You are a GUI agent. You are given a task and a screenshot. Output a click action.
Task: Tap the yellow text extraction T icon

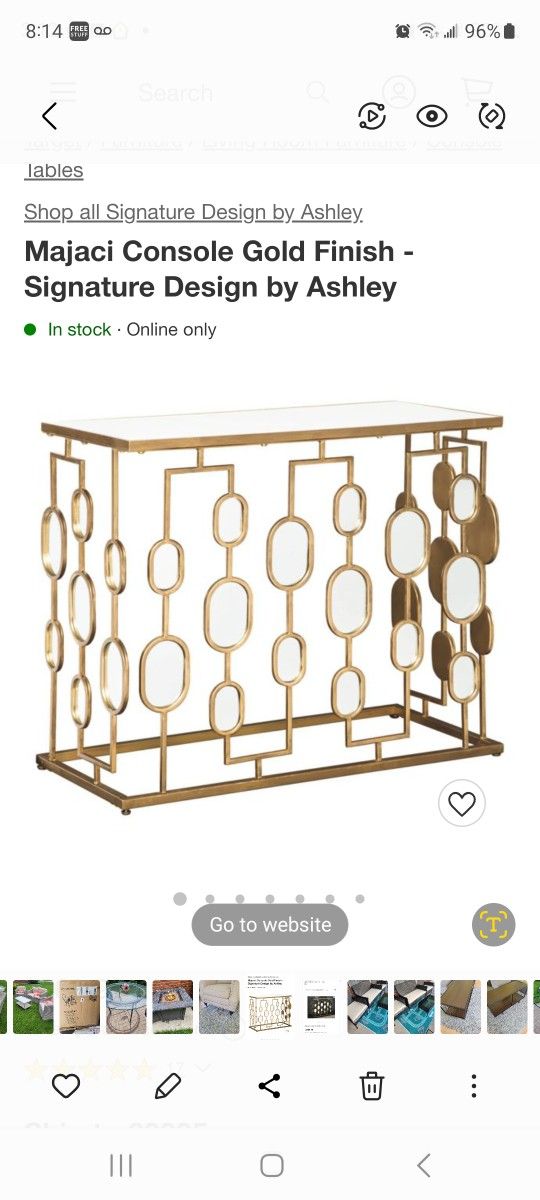click(493, 924)
